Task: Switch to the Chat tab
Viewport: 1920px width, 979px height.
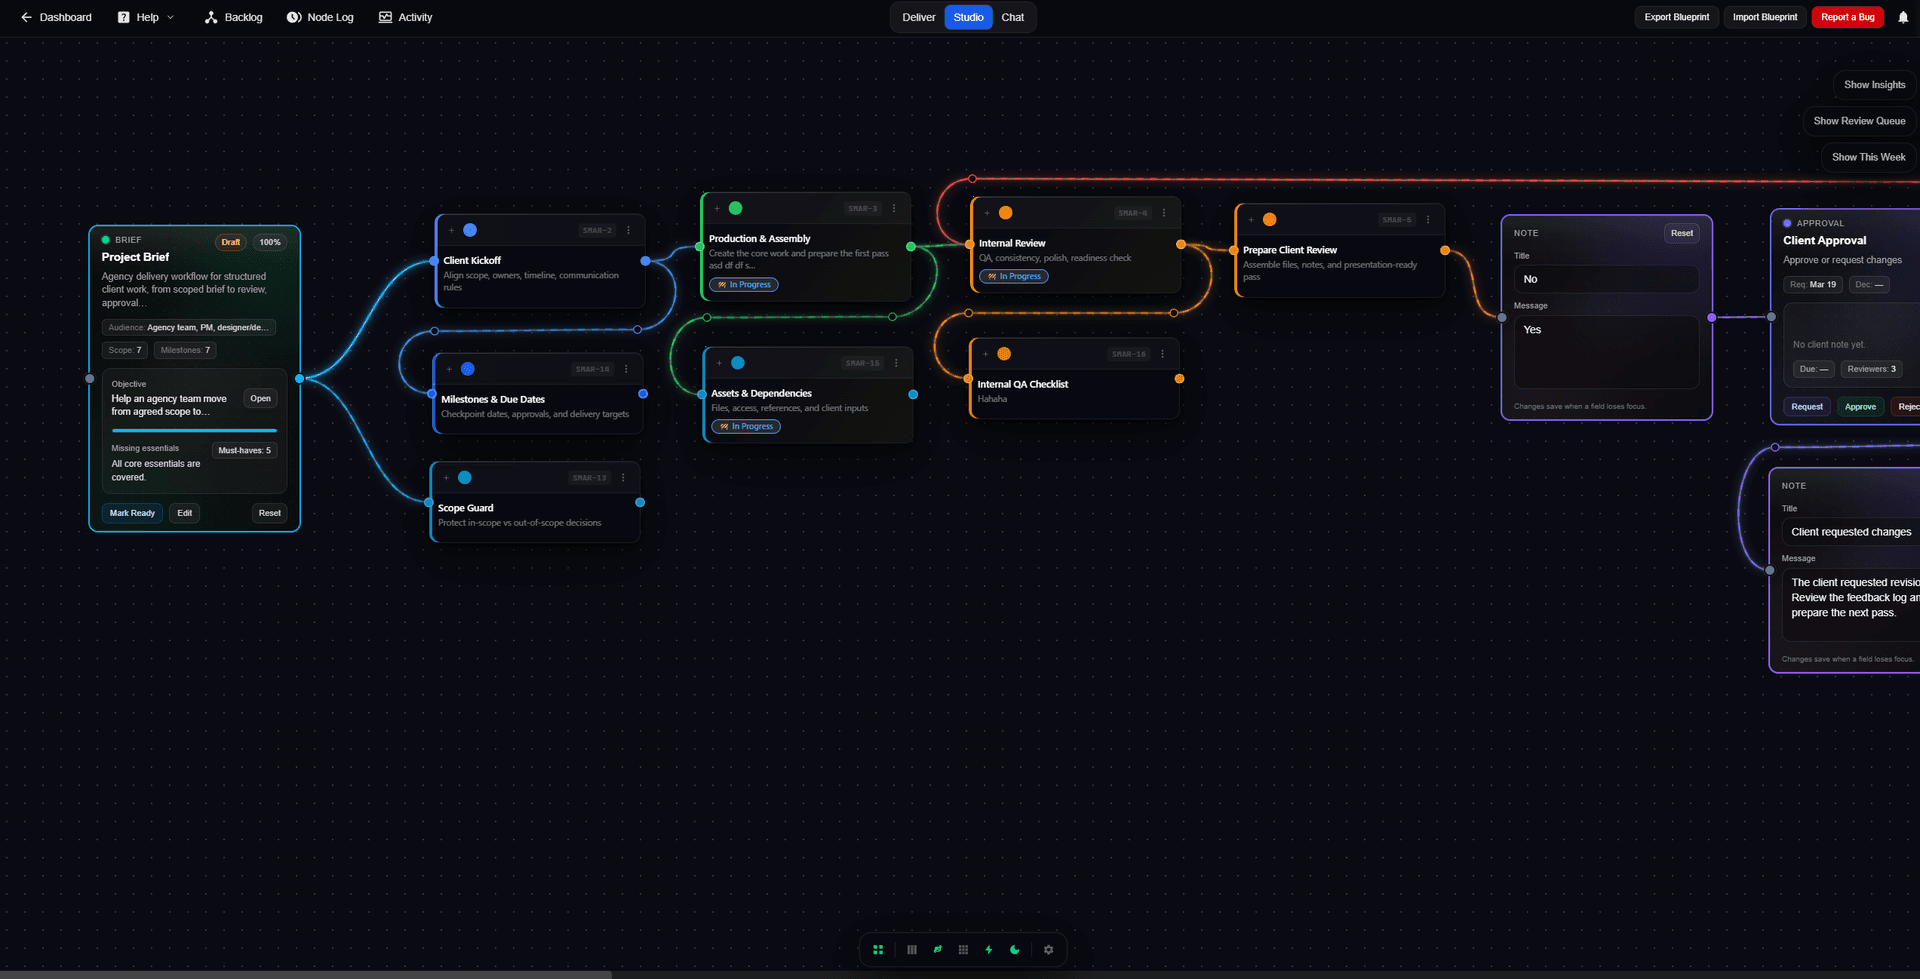Action: [x=1013, y=17]
